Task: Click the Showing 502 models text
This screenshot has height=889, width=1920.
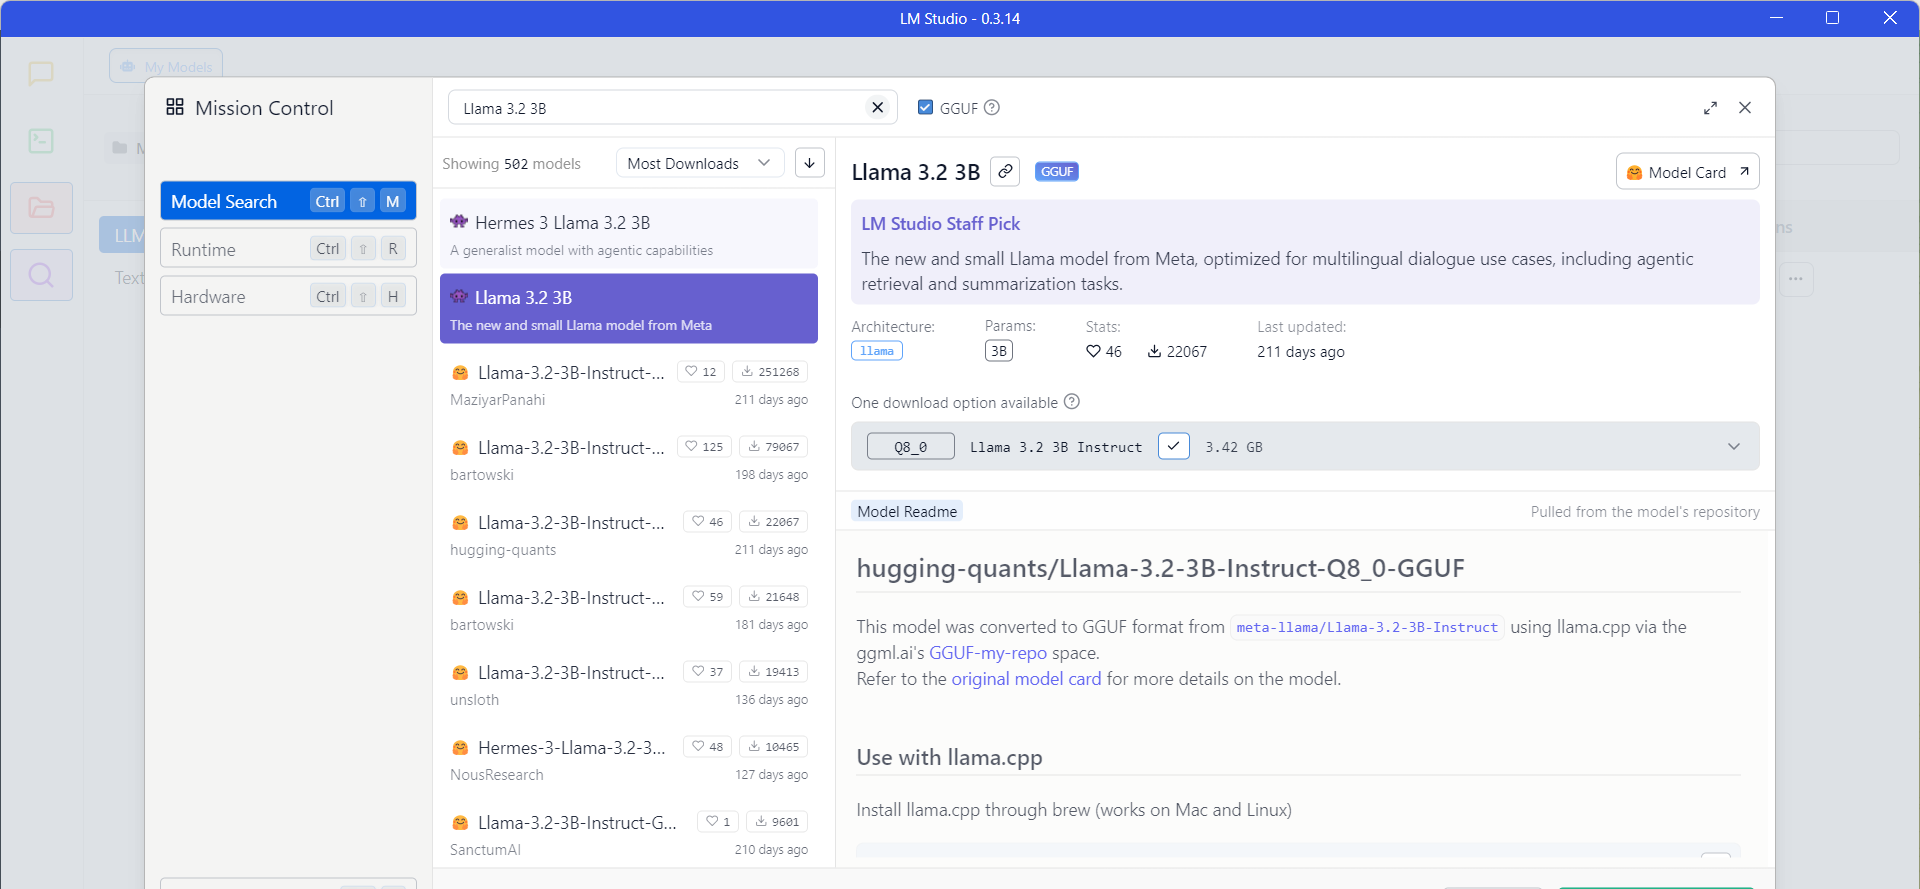Action: [512, 164]
